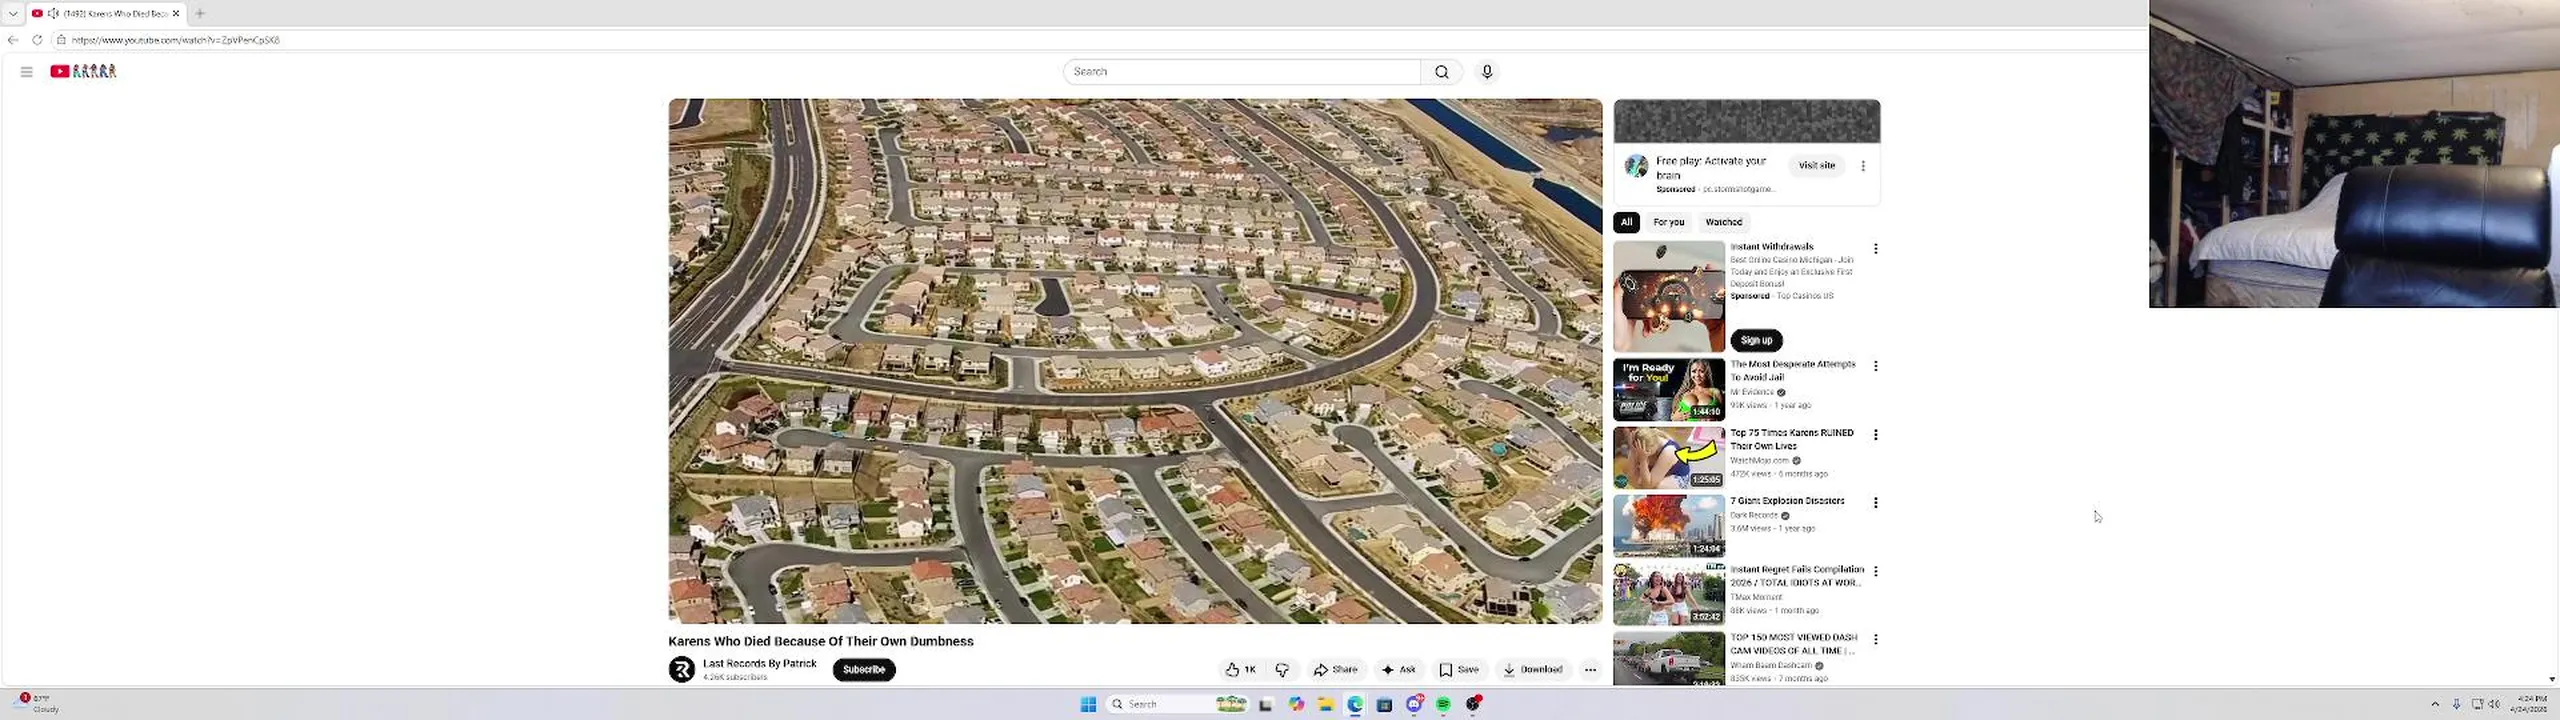Image resolution: width=2560 pixels, height=720 pixels.
Task: Open the Ask AI button below video
Action: pyautogui.click(x=1398, y=670)
